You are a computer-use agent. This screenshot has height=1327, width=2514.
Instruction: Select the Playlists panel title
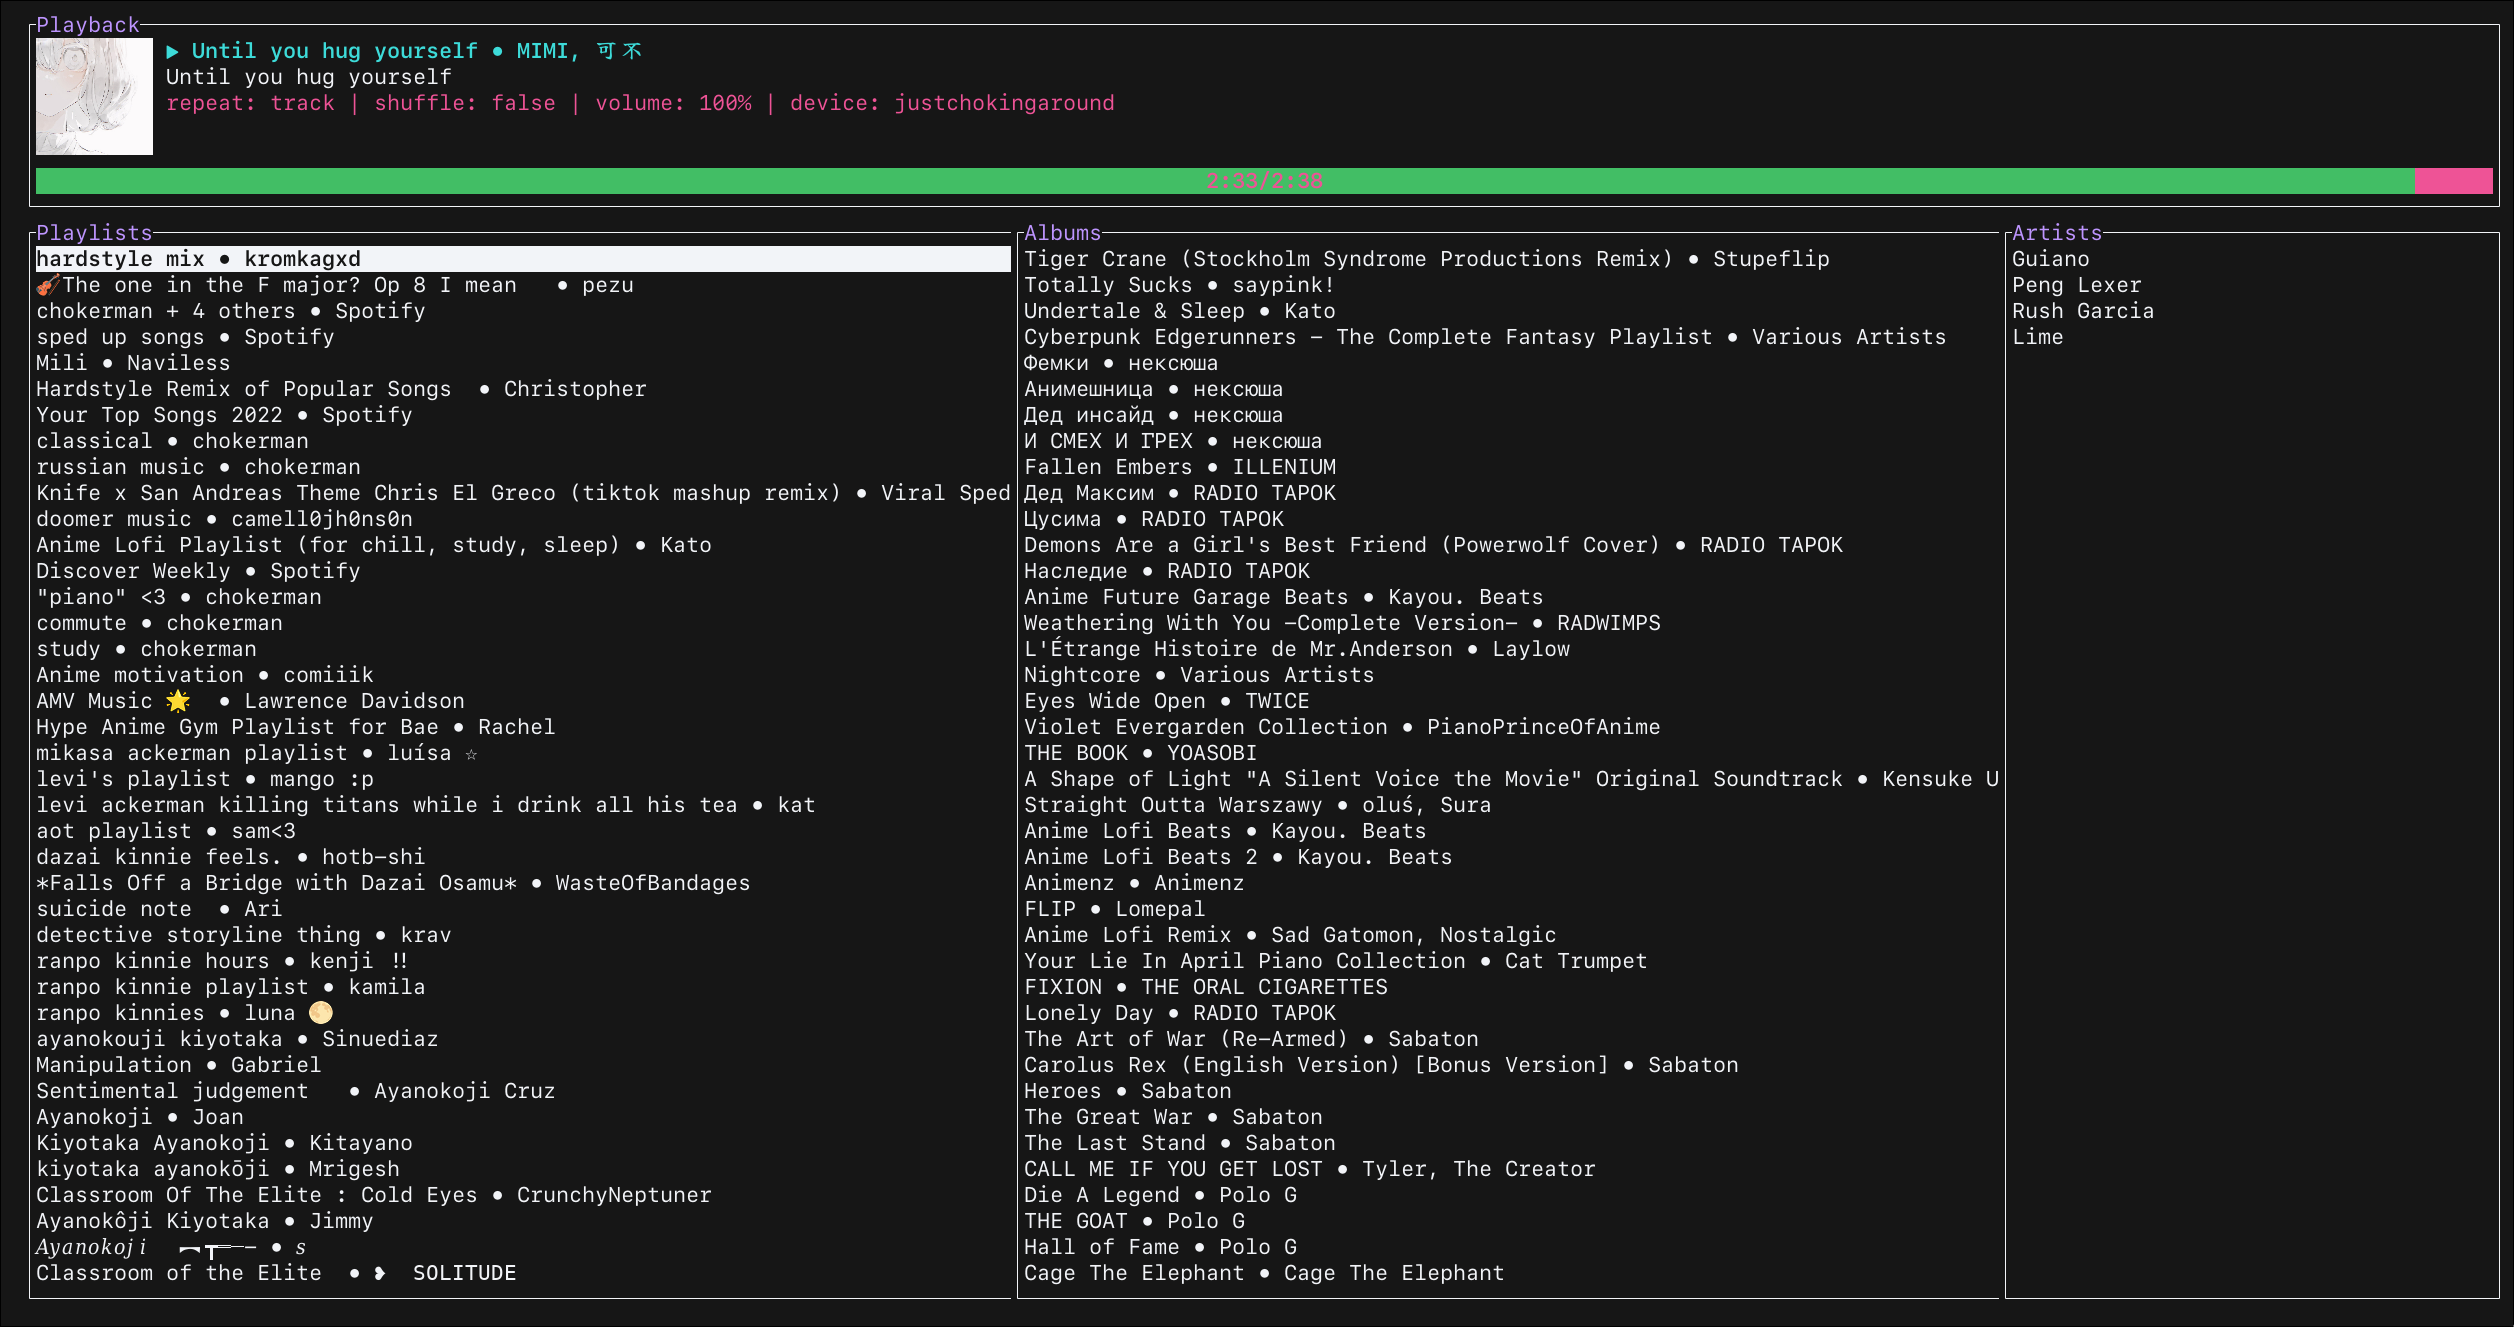click(94, 233)
